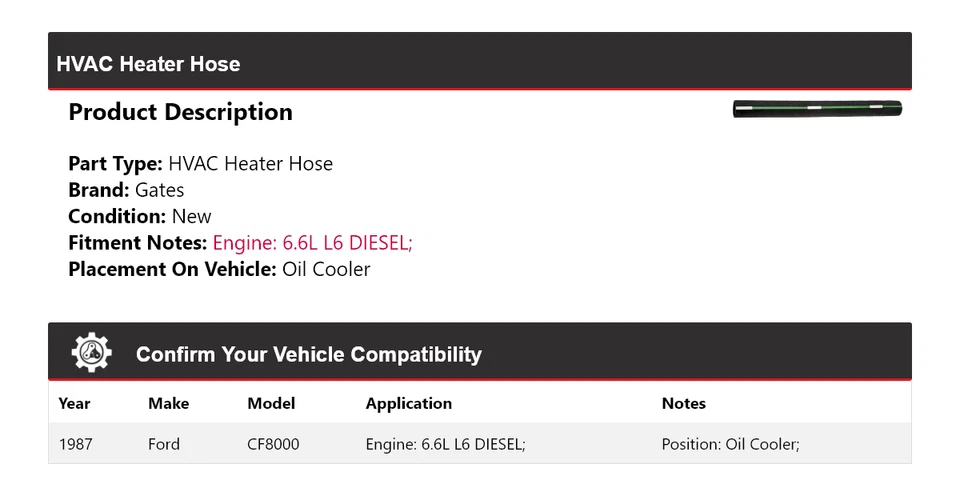The width and height of the screenshot is (960, 496).
Task: Click the gear compatibility icon
Action: click(x=92, y=353)
